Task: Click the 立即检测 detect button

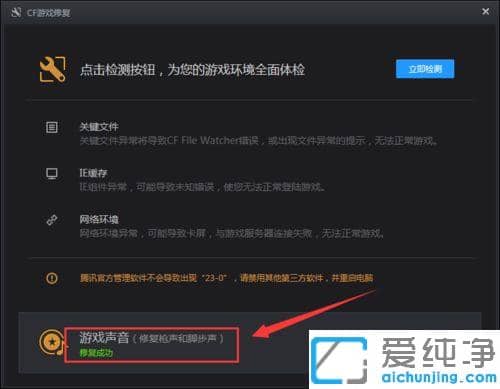Action: click(425, 69)
